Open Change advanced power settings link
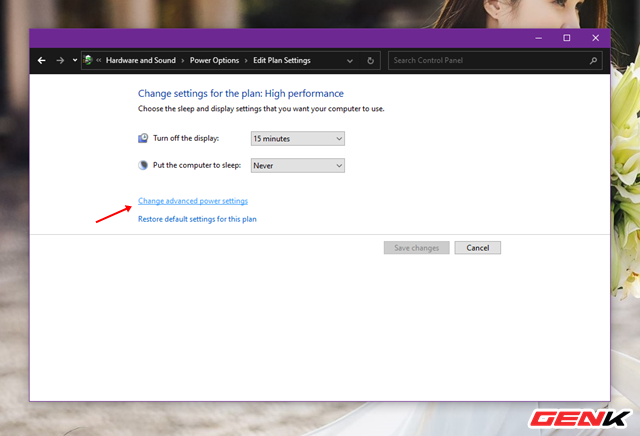Viewport: 640px width, 436px height. pos(192,201)
